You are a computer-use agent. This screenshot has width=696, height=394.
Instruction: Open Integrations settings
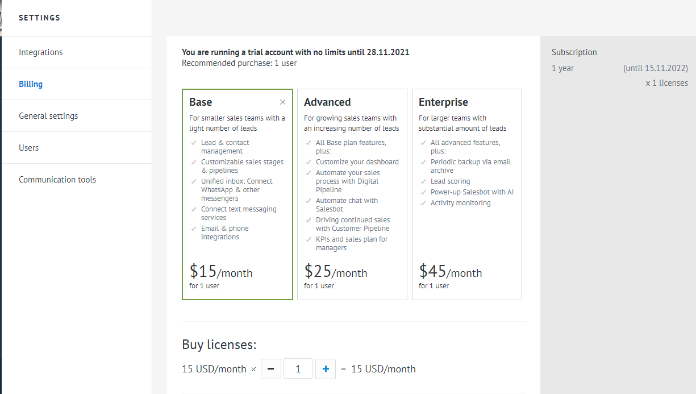[x=41, y=52]
